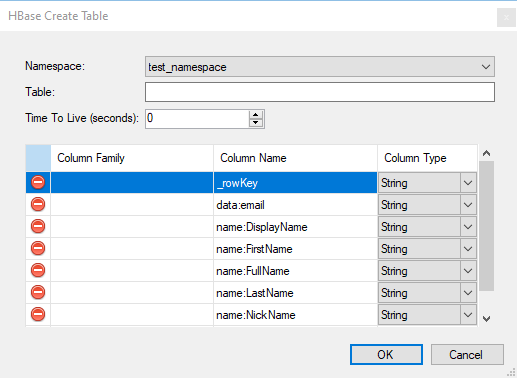Click the Time To Live value field
Viewport: 517px width, 378px height.
click(x=197, y=118)
